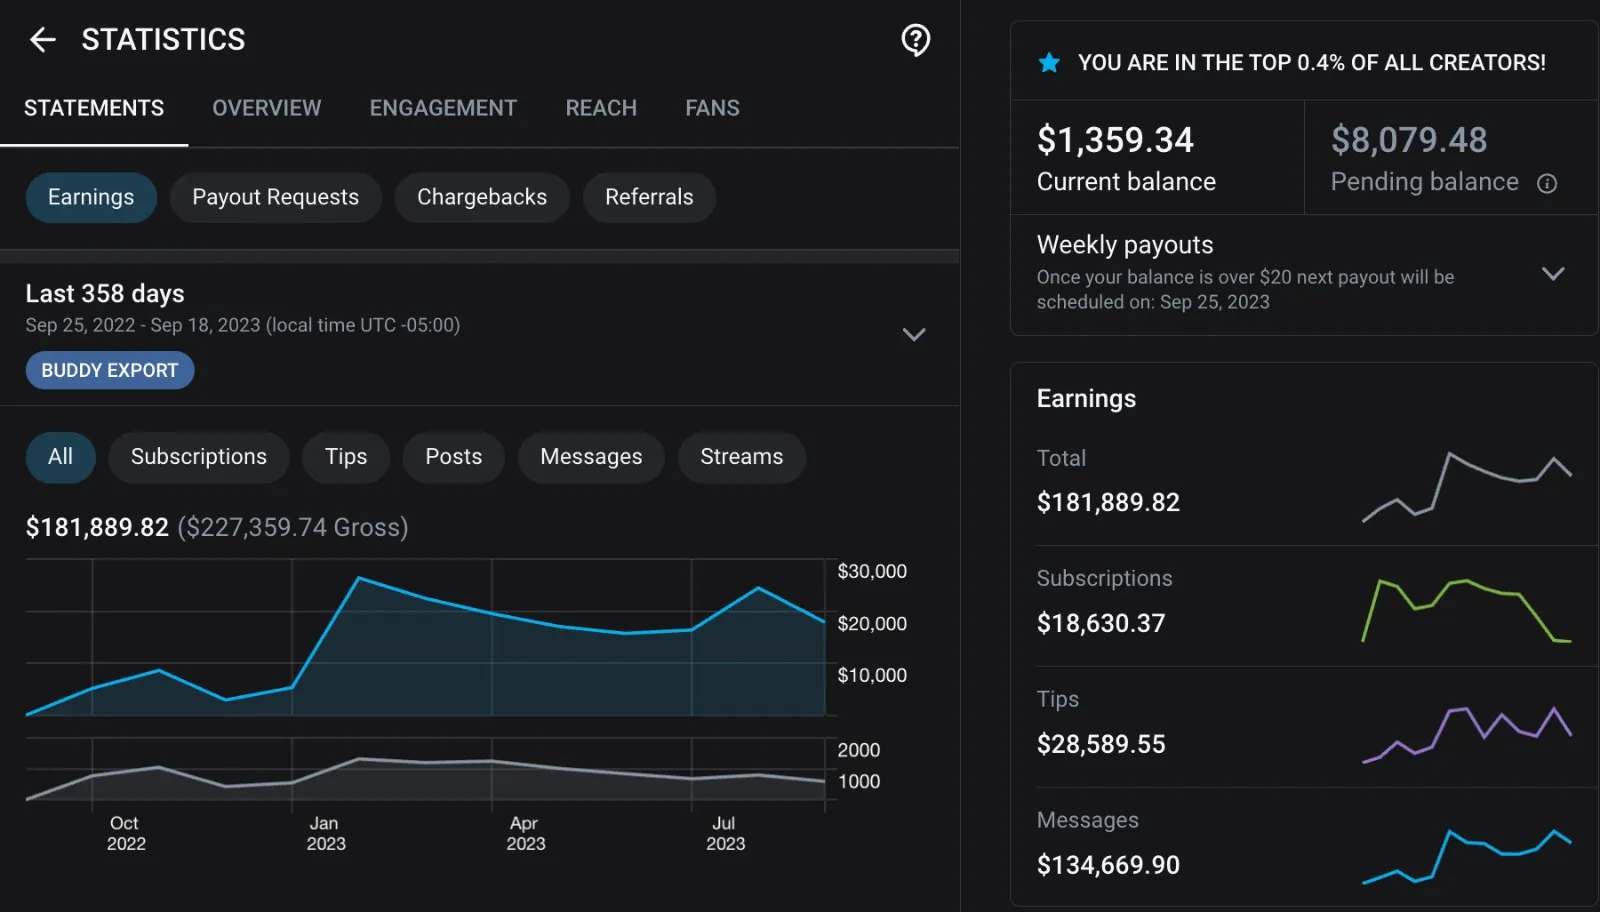
Task: Open the REACH tab
Action: click(x=601, y=108)
